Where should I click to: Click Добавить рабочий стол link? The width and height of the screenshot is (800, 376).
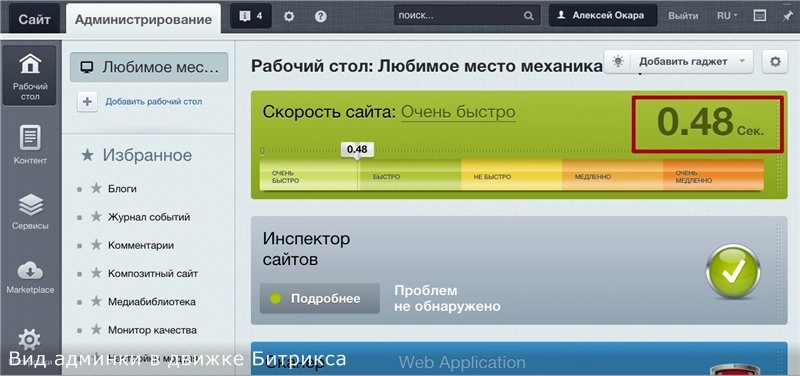tap(154, 102)
